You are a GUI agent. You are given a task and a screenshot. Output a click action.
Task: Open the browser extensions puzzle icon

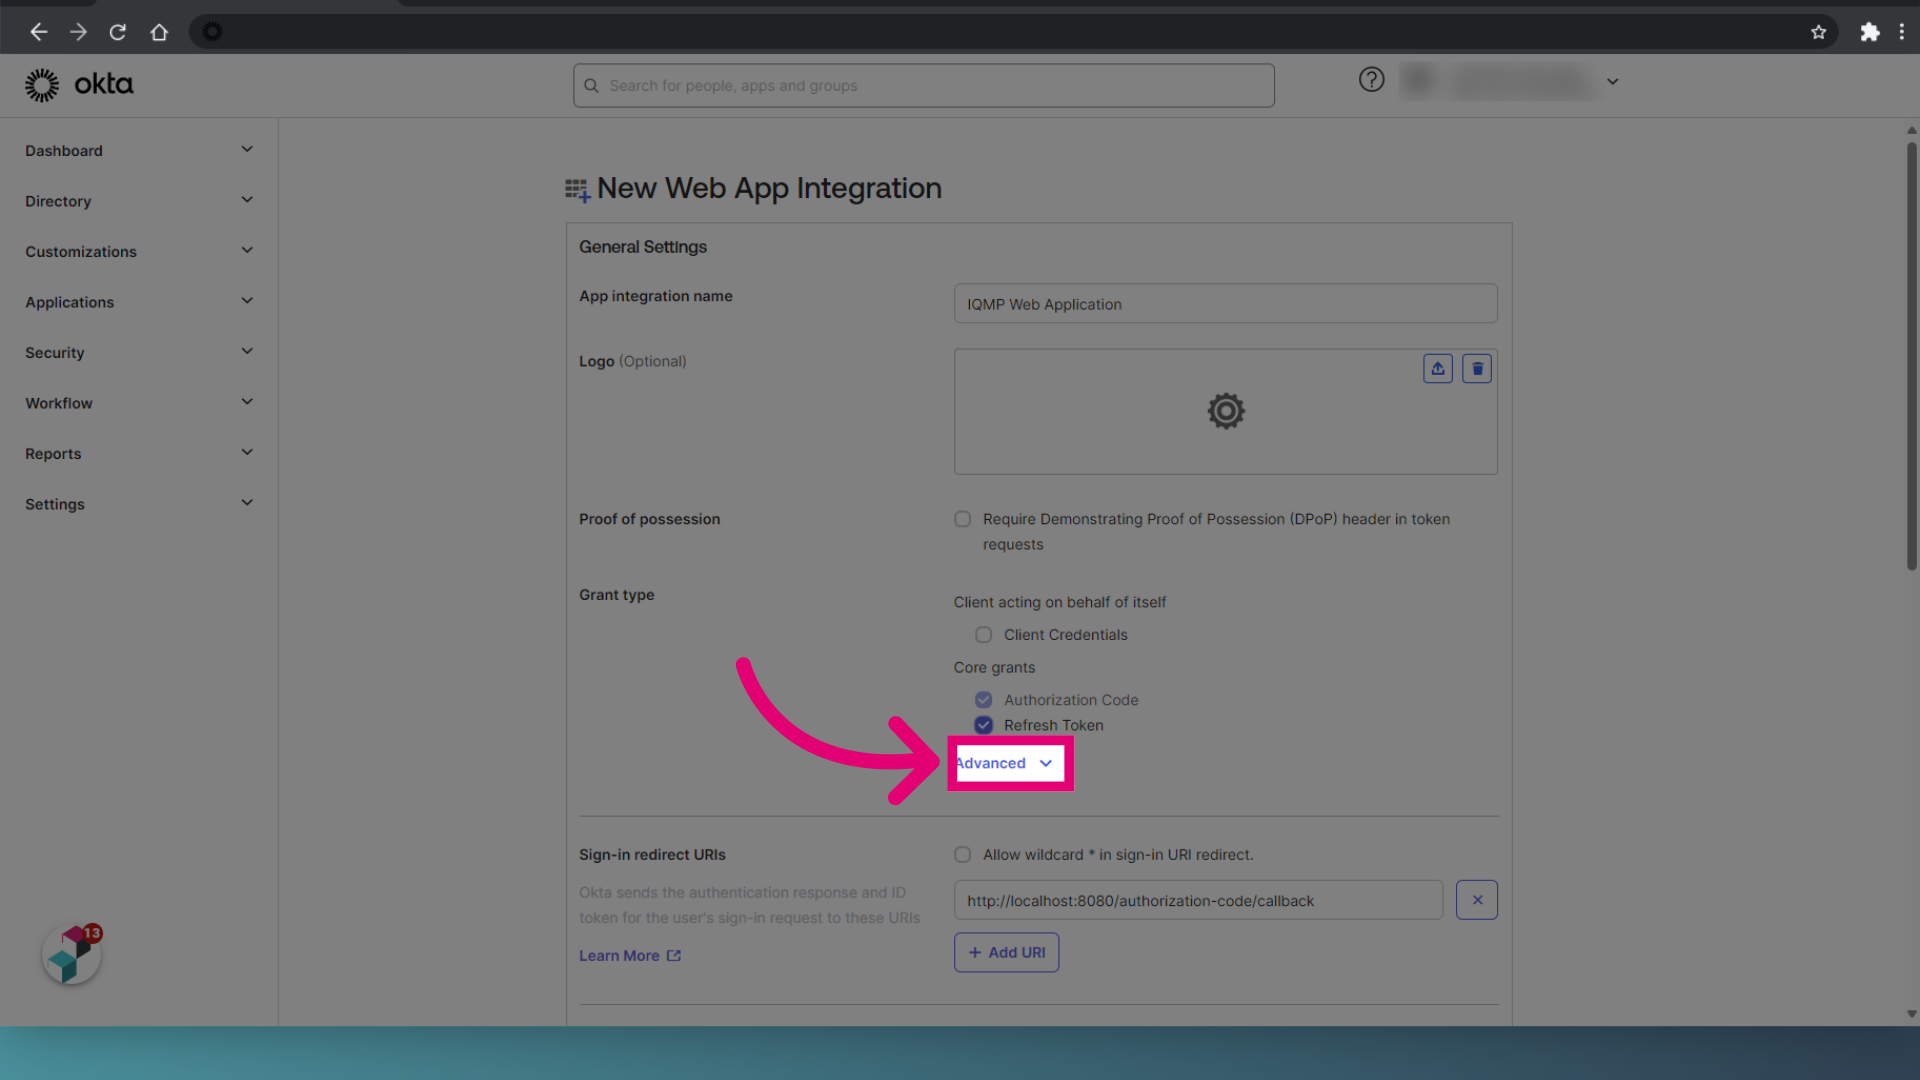click(1869, 32)
